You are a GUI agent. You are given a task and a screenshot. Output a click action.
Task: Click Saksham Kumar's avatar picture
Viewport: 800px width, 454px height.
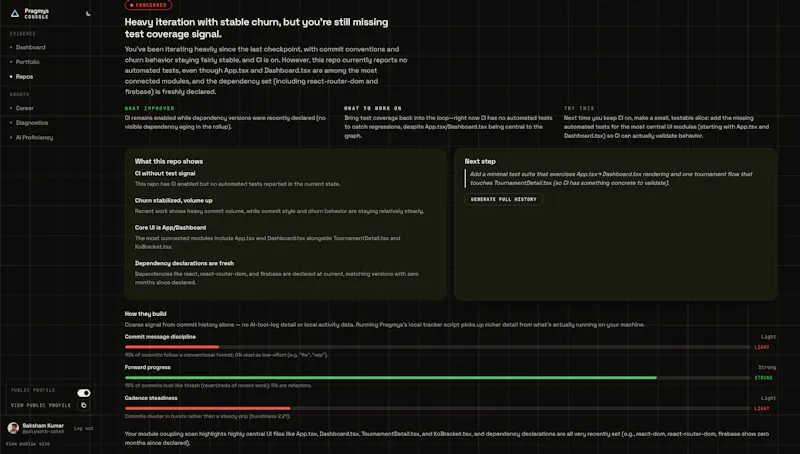[x=13, y=428]
